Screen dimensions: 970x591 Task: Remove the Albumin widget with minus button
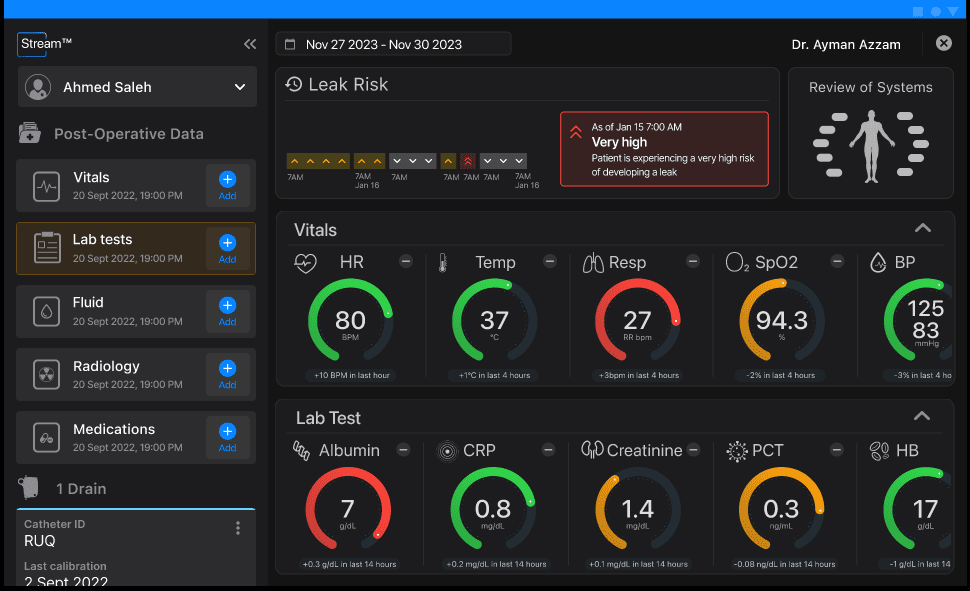[403, 450]
